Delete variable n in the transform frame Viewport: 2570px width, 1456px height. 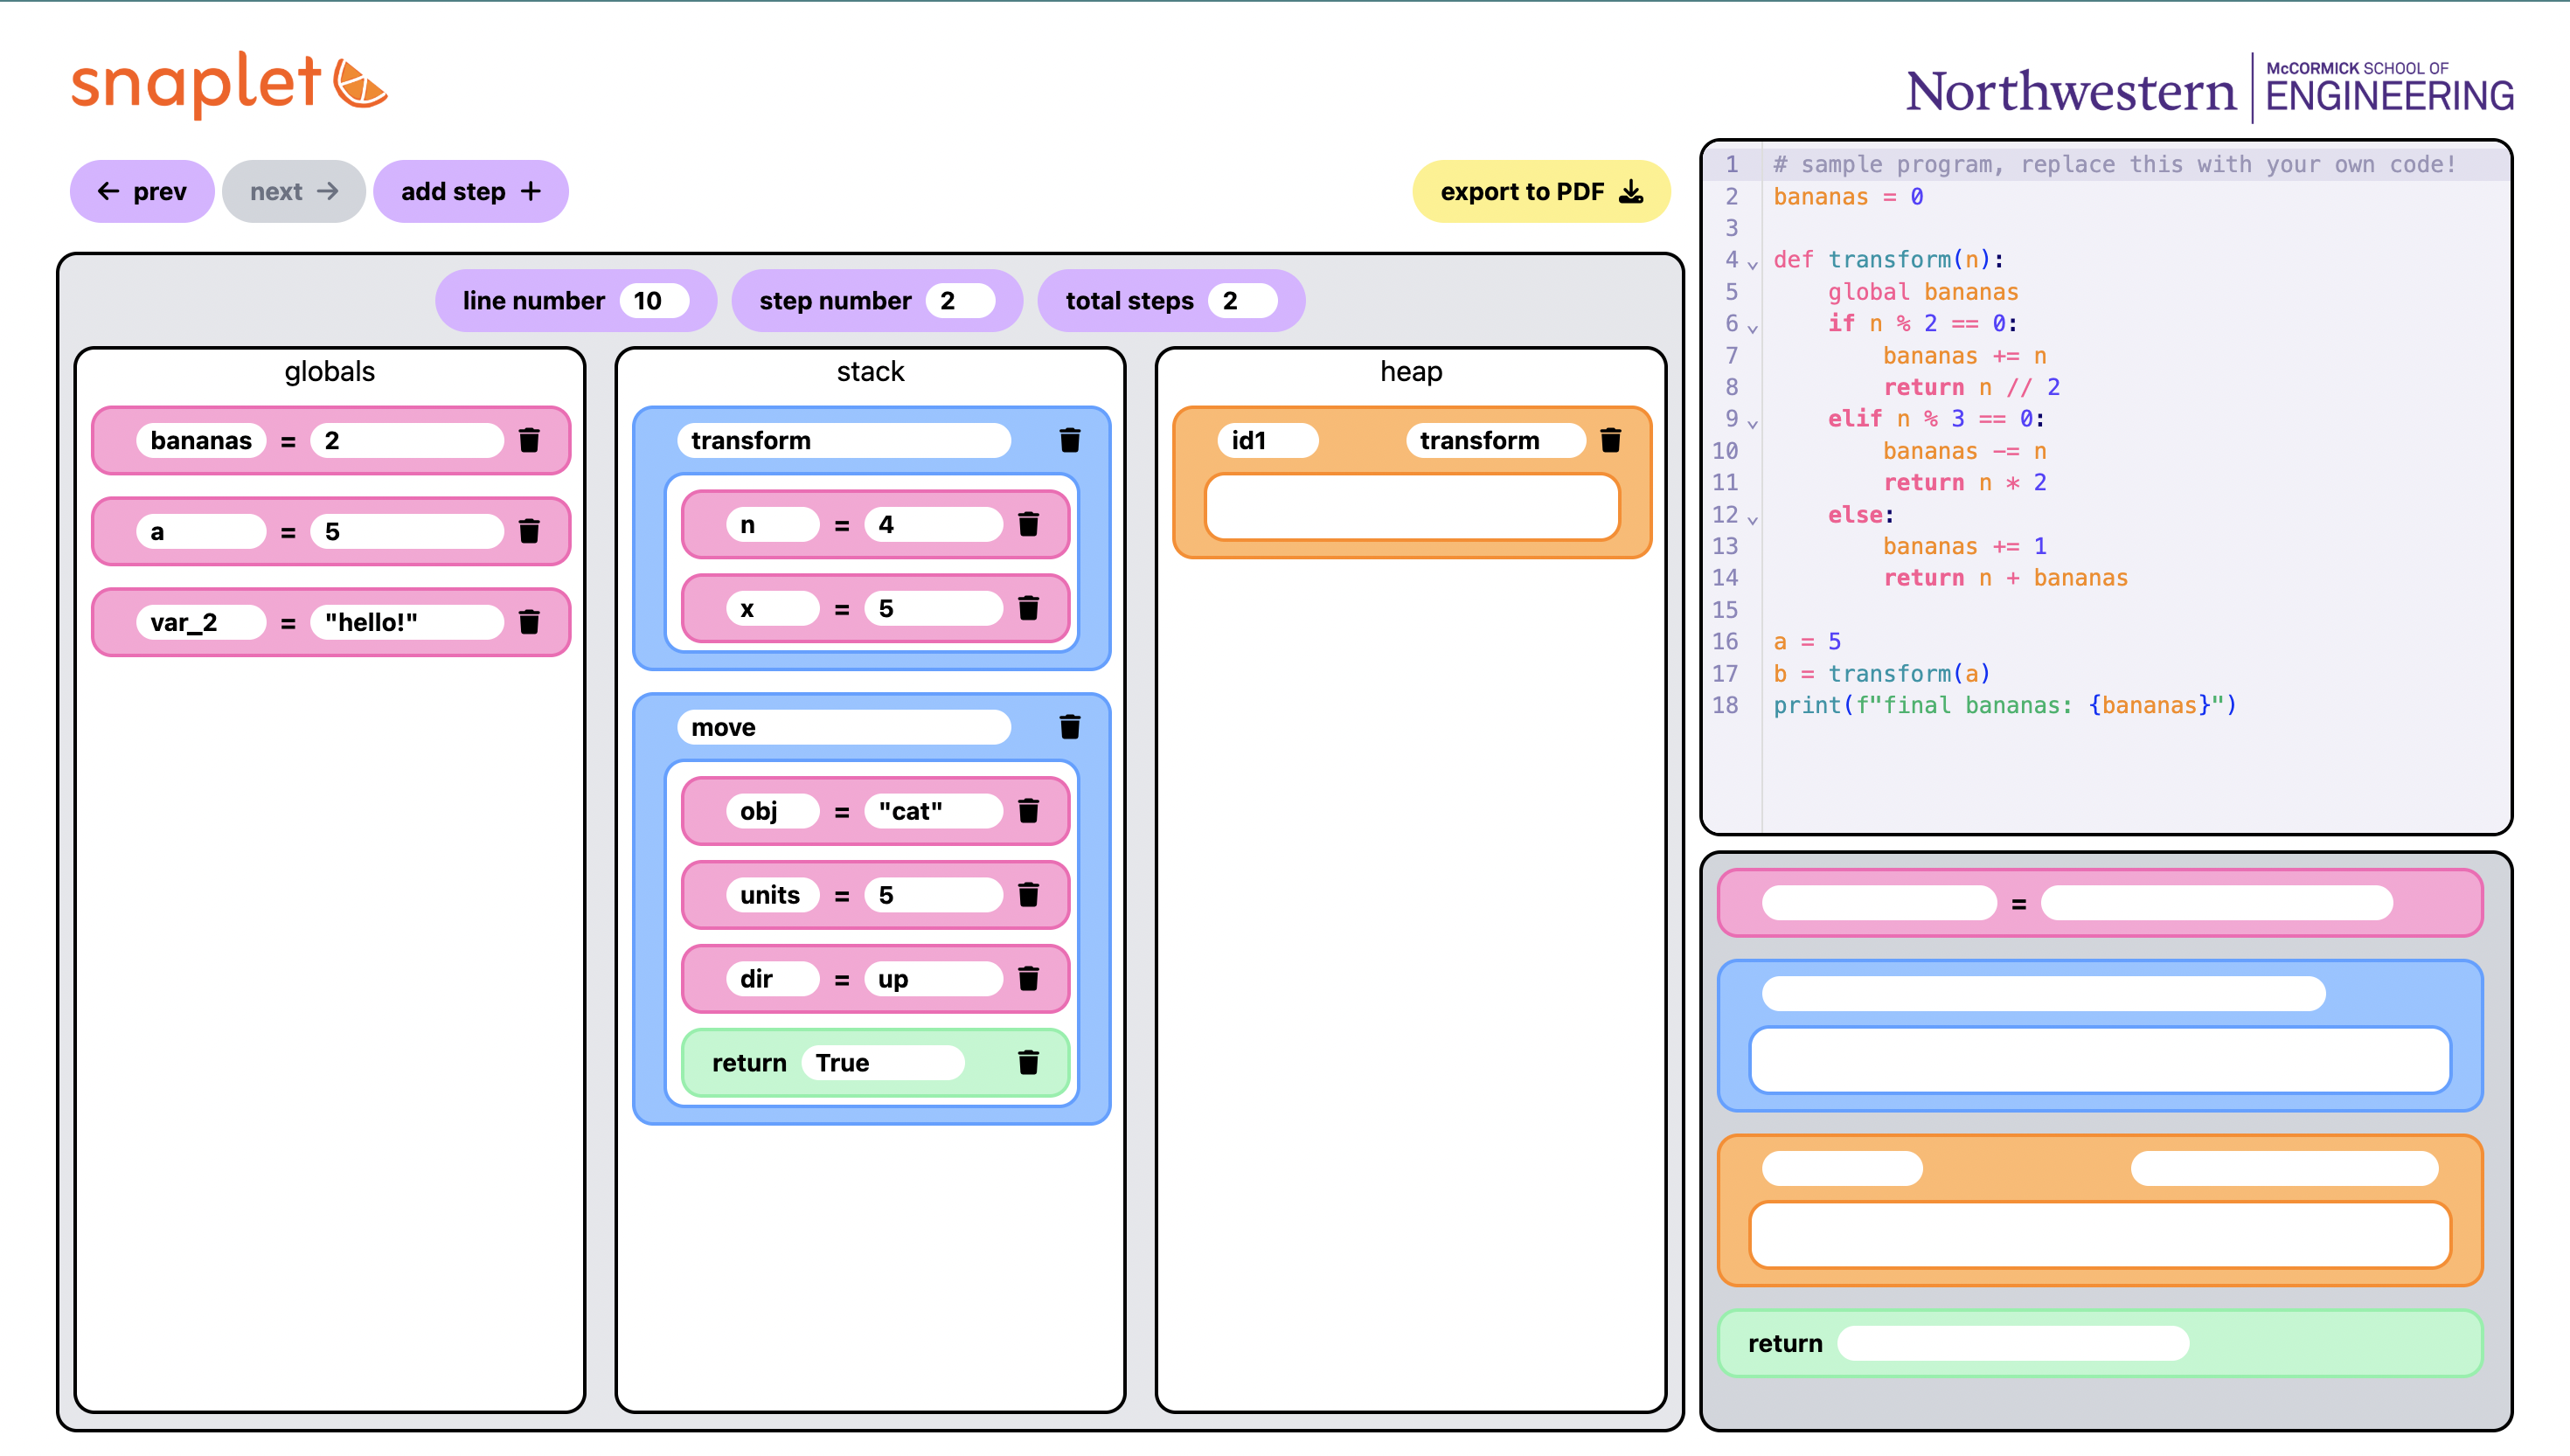coord(1028,524)
